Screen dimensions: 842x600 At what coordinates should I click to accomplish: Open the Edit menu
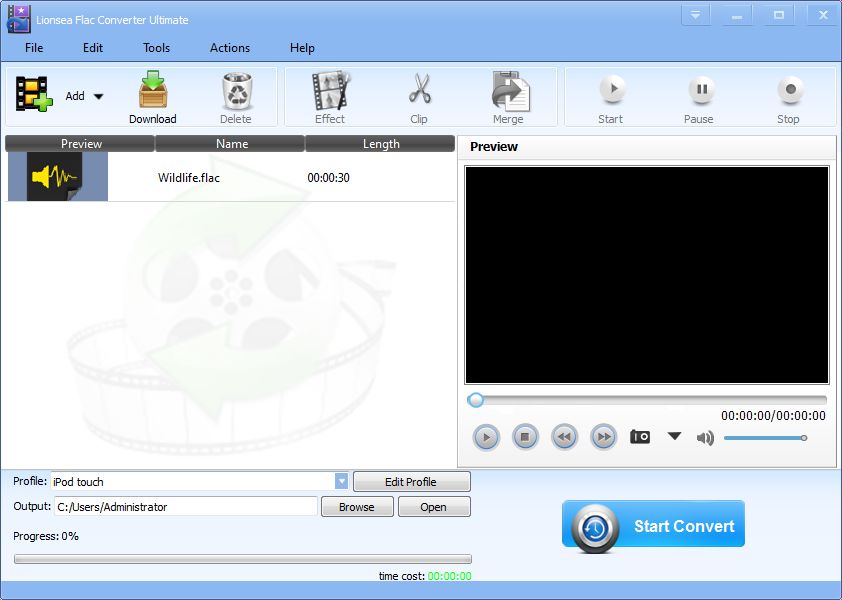[92, 48]
